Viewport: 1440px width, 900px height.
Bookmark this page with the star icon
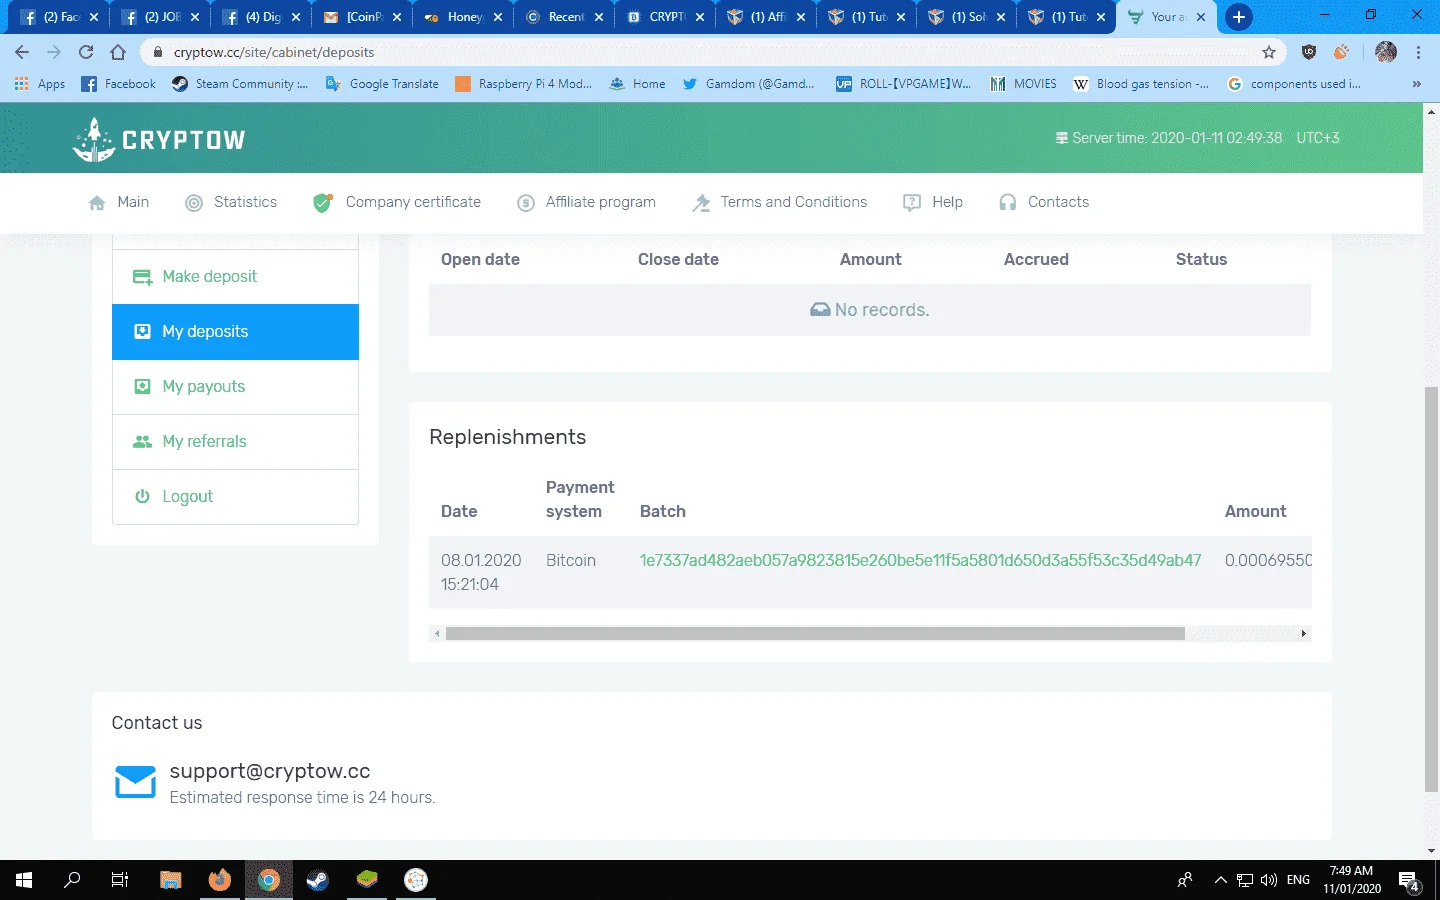1269,52
